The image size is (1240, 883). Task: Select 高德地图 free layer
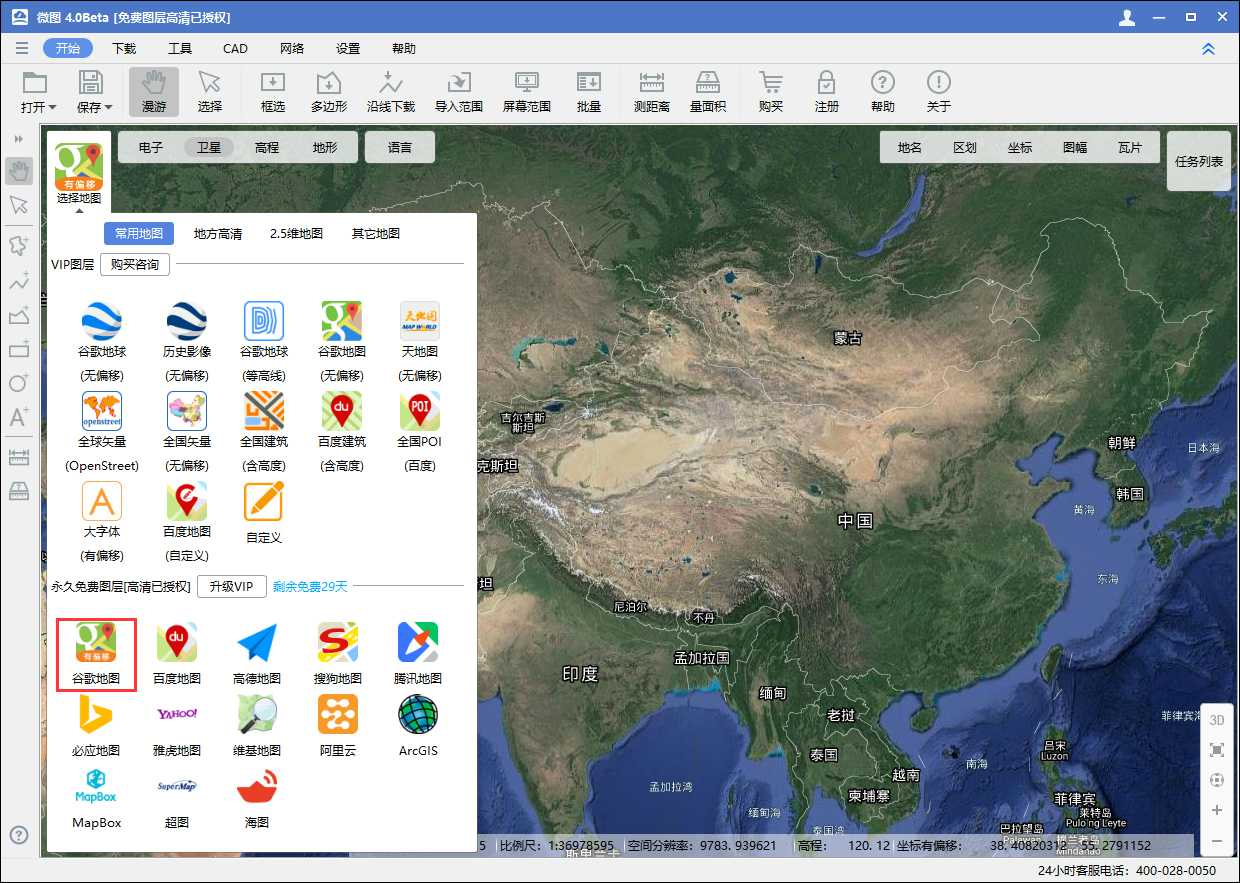tap(257, 654)
